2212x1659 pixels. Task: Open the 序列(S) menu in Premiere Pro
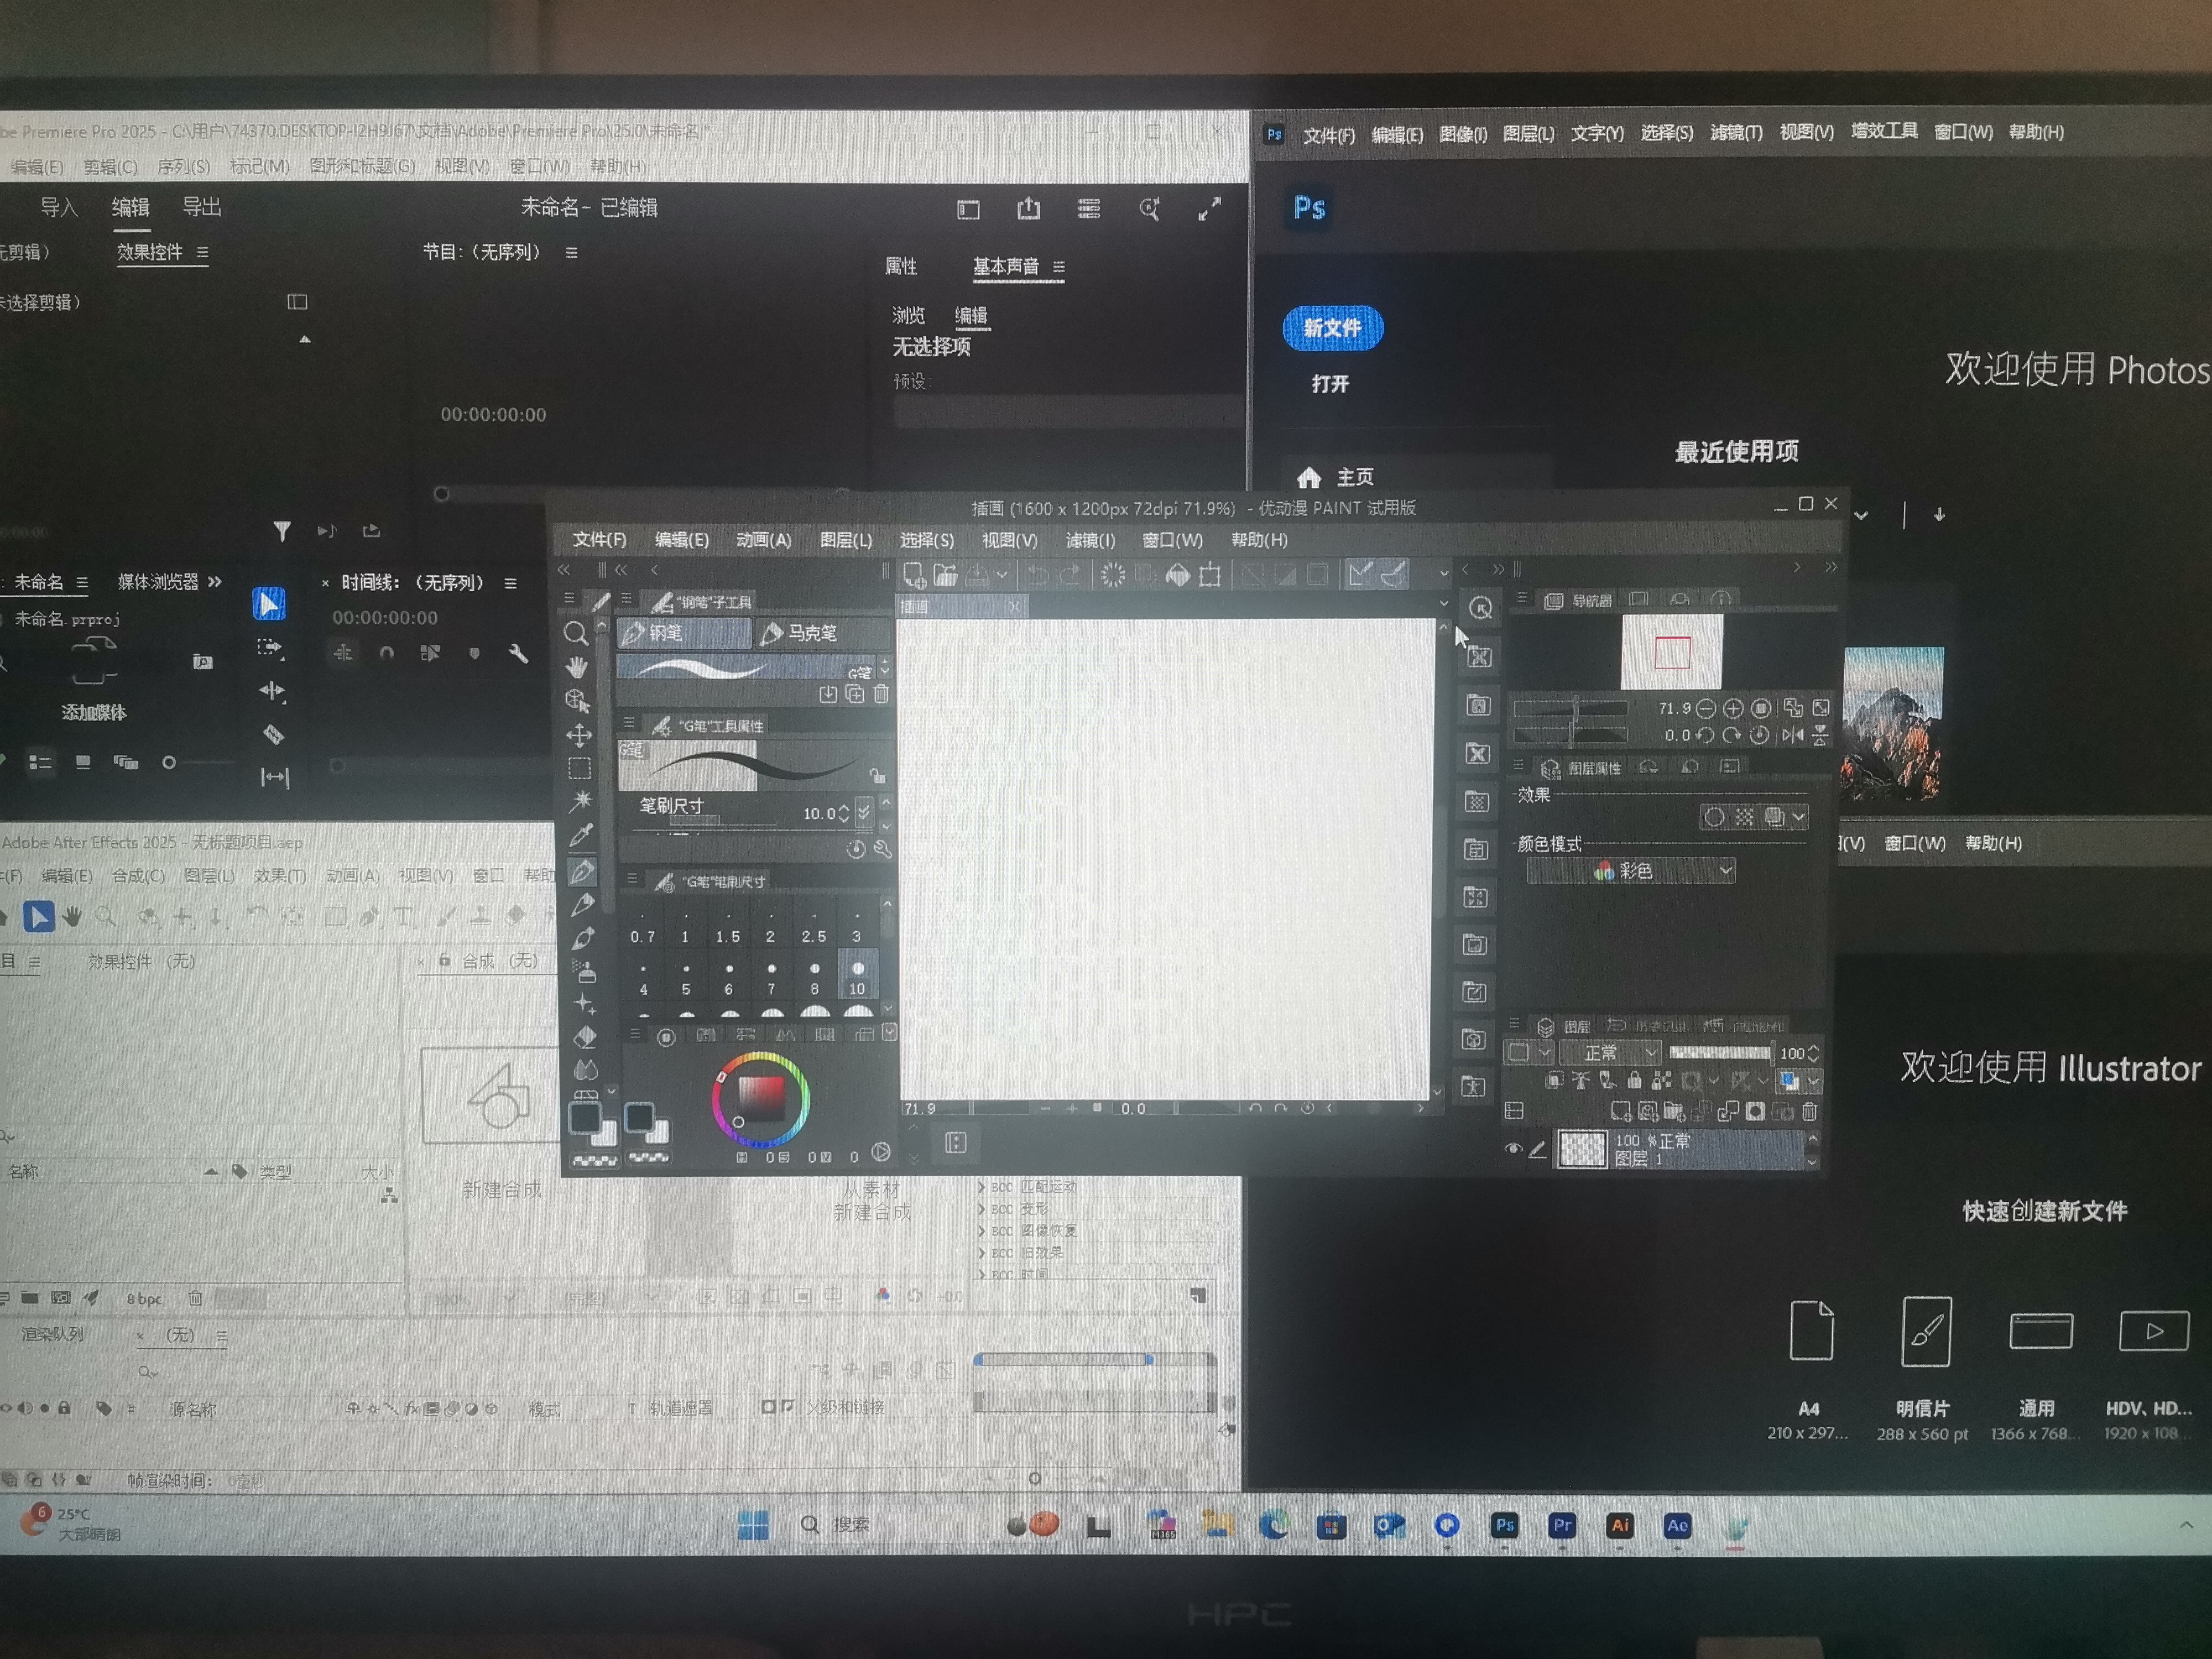[x=184, y=167]
